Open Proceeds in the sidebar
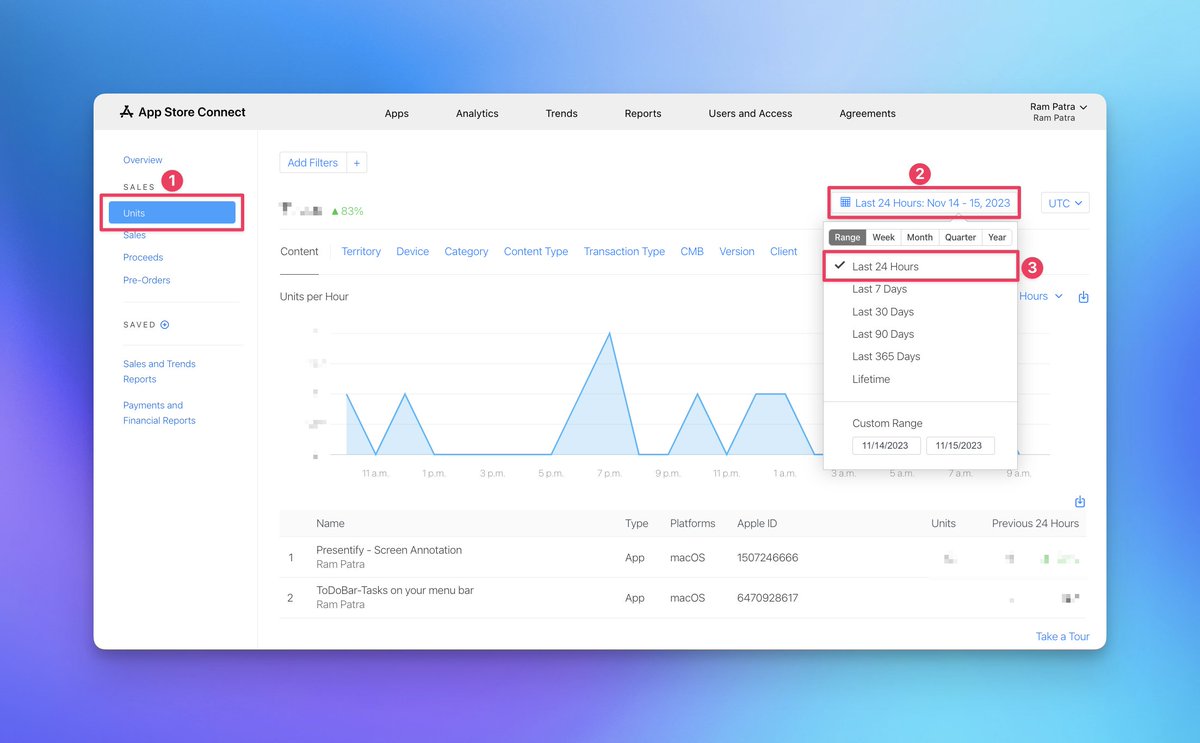1200x743 pixels. [x=143, y=258]
